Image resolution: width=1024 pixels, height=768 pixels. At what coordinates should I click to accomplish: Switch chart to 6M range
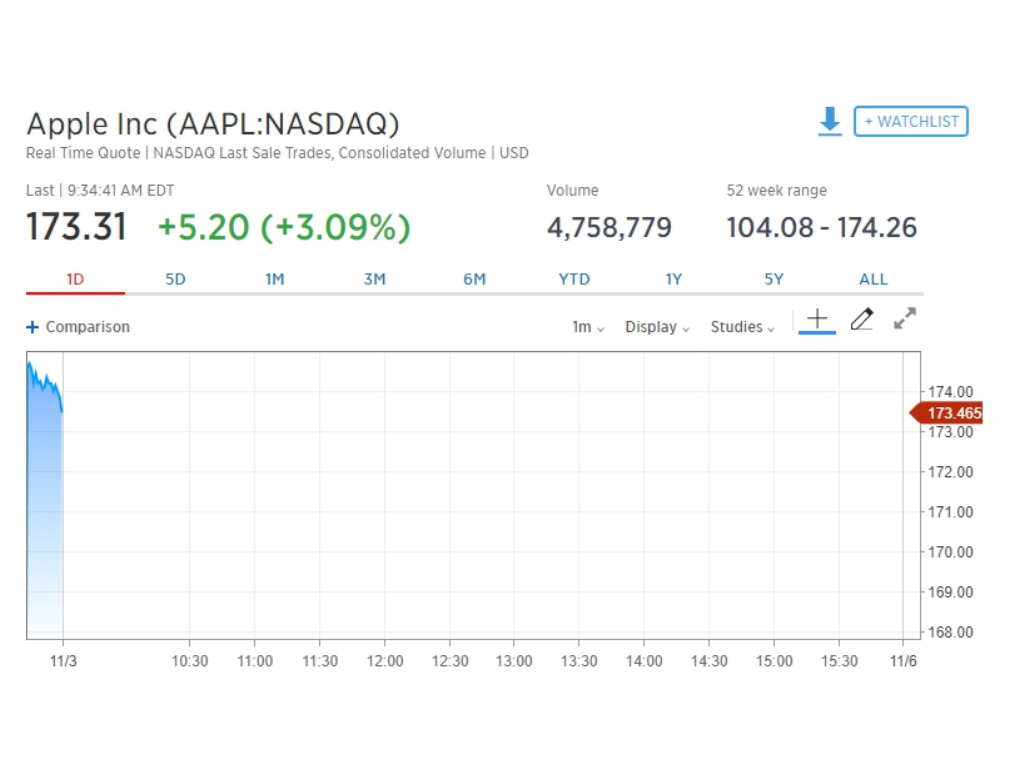(x=474, y=280)
